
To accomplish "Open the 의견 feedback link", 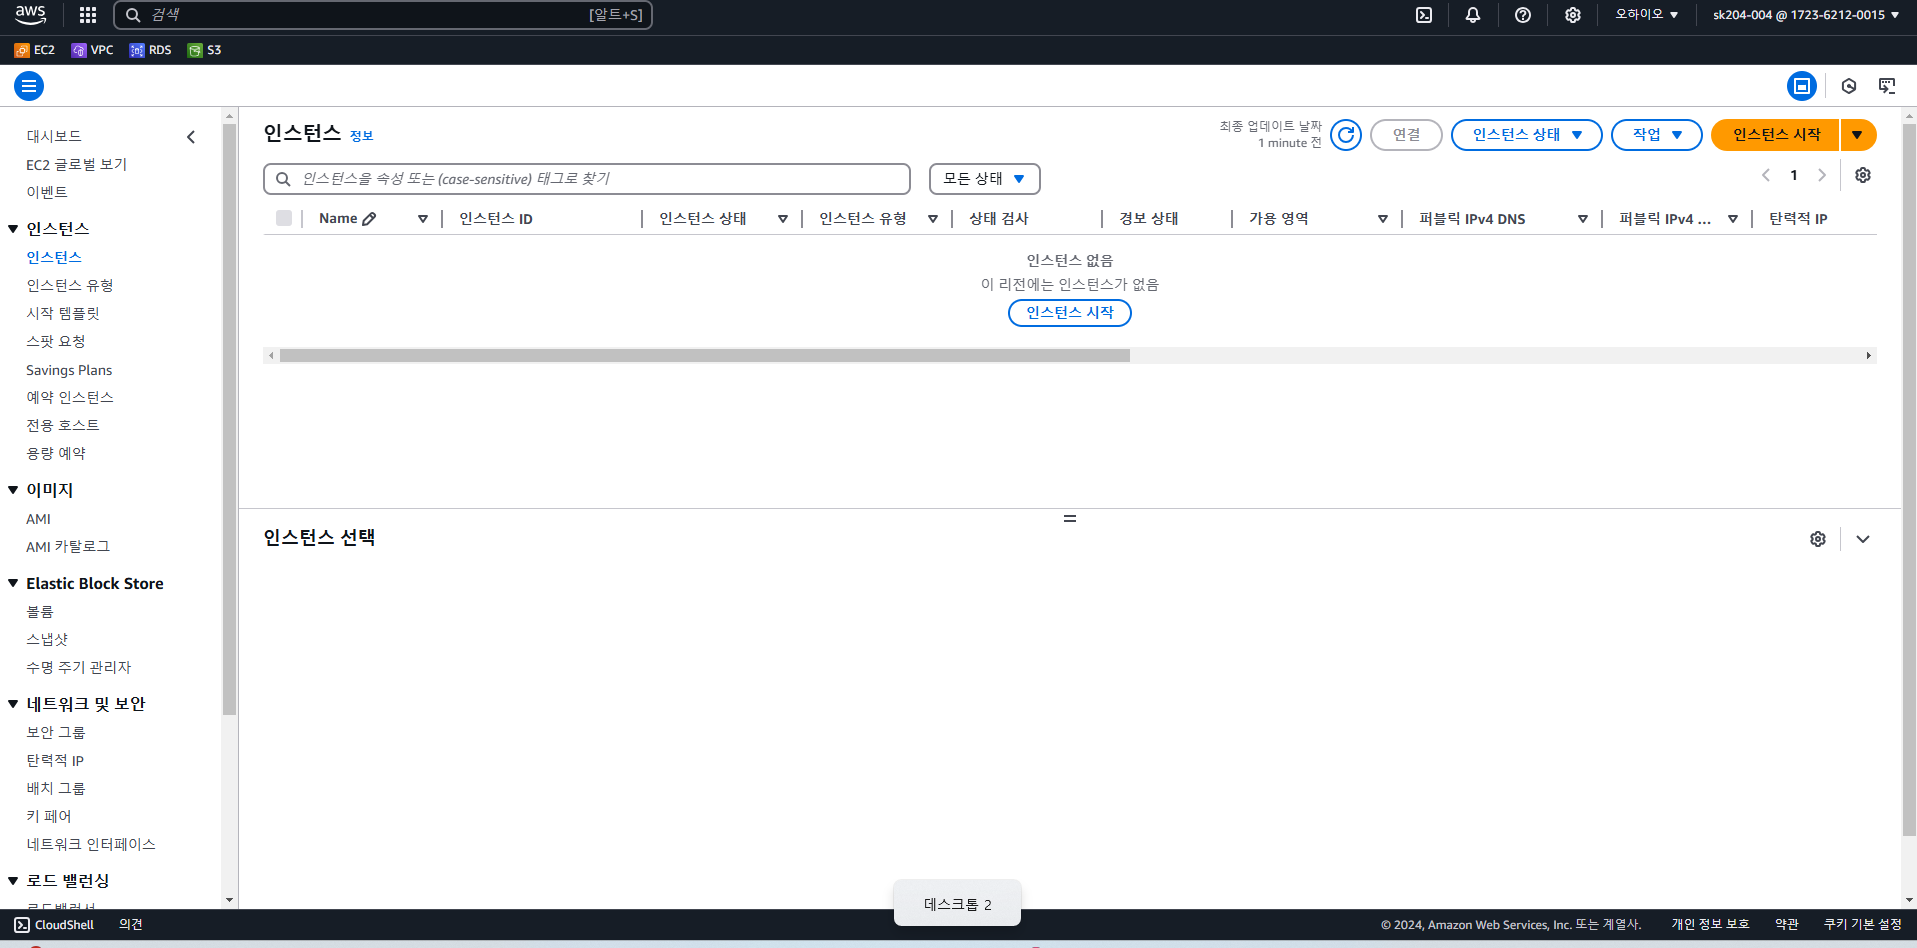I will [x=131, y=925].
